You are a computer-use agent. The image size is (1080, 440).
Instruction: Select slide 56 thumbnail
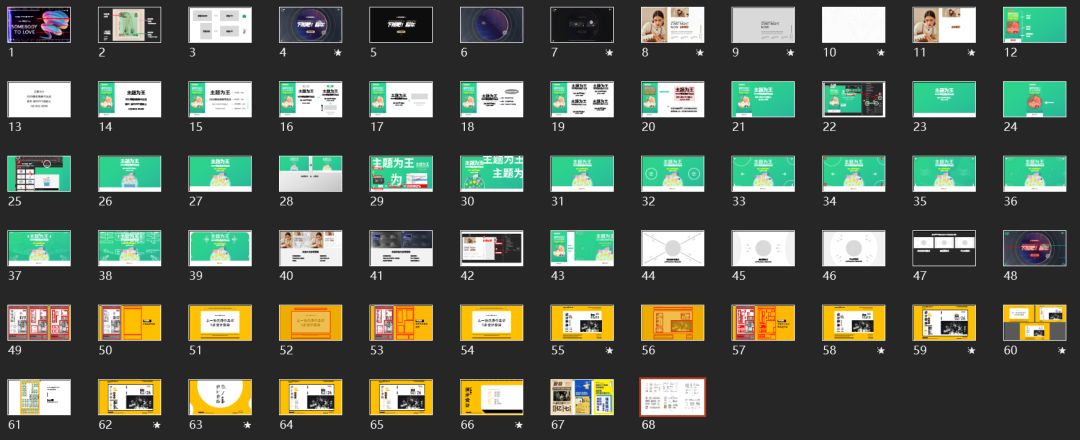tap(673, 322)
